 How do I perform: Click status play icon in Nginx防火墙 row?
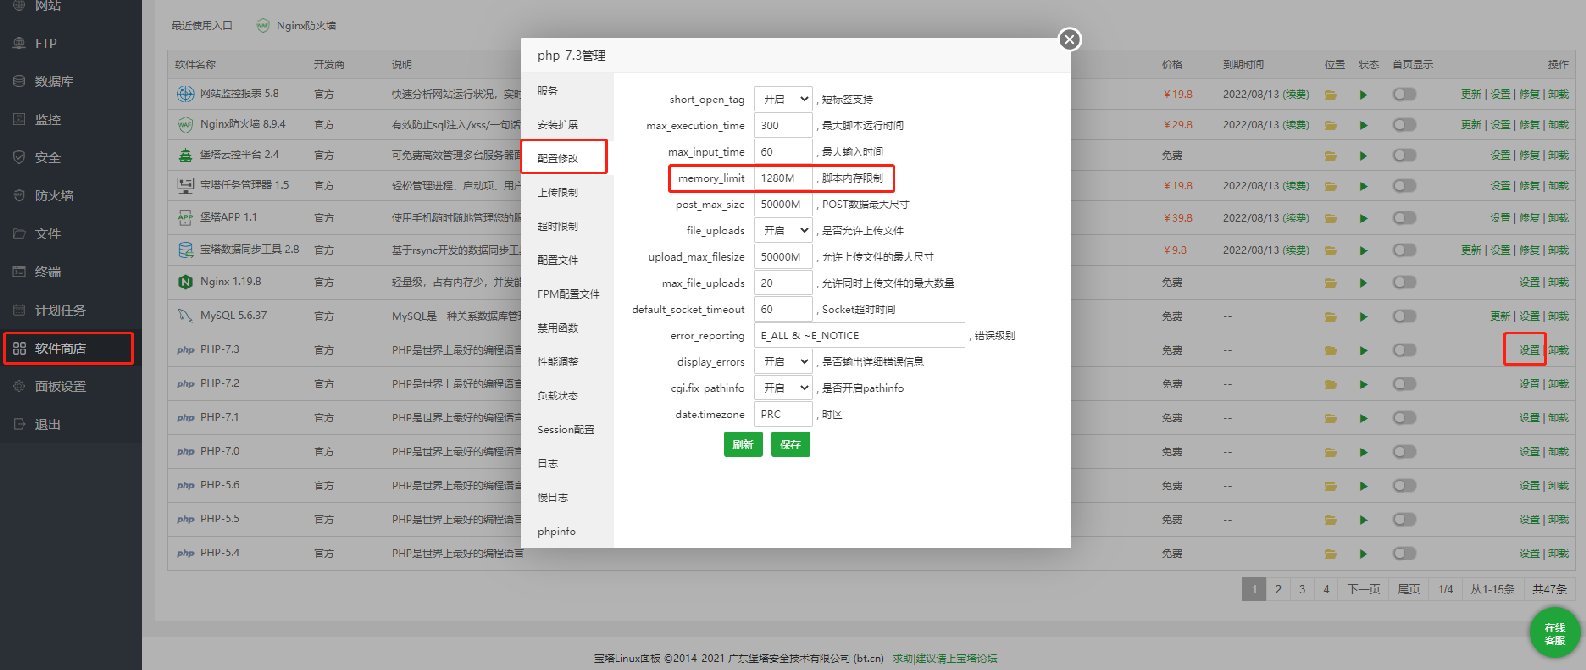pyautogui.click(x=1363, y=126)
